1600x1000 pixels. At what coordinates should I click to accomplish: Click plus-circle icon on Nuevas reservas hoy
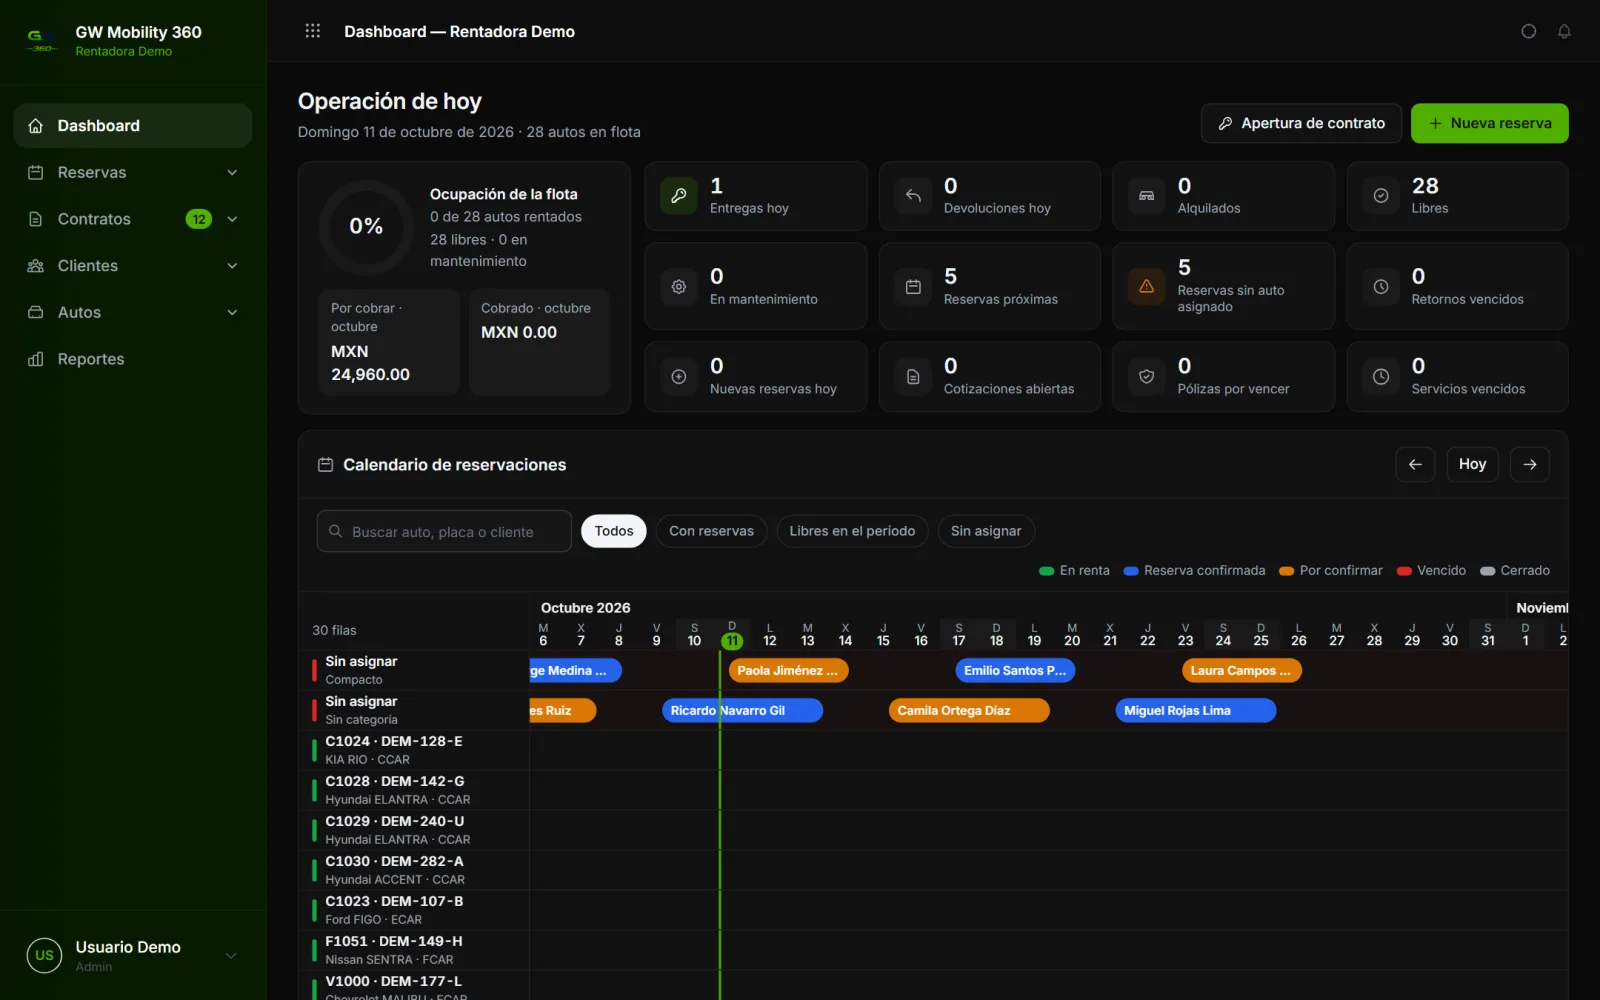point(679,377)
